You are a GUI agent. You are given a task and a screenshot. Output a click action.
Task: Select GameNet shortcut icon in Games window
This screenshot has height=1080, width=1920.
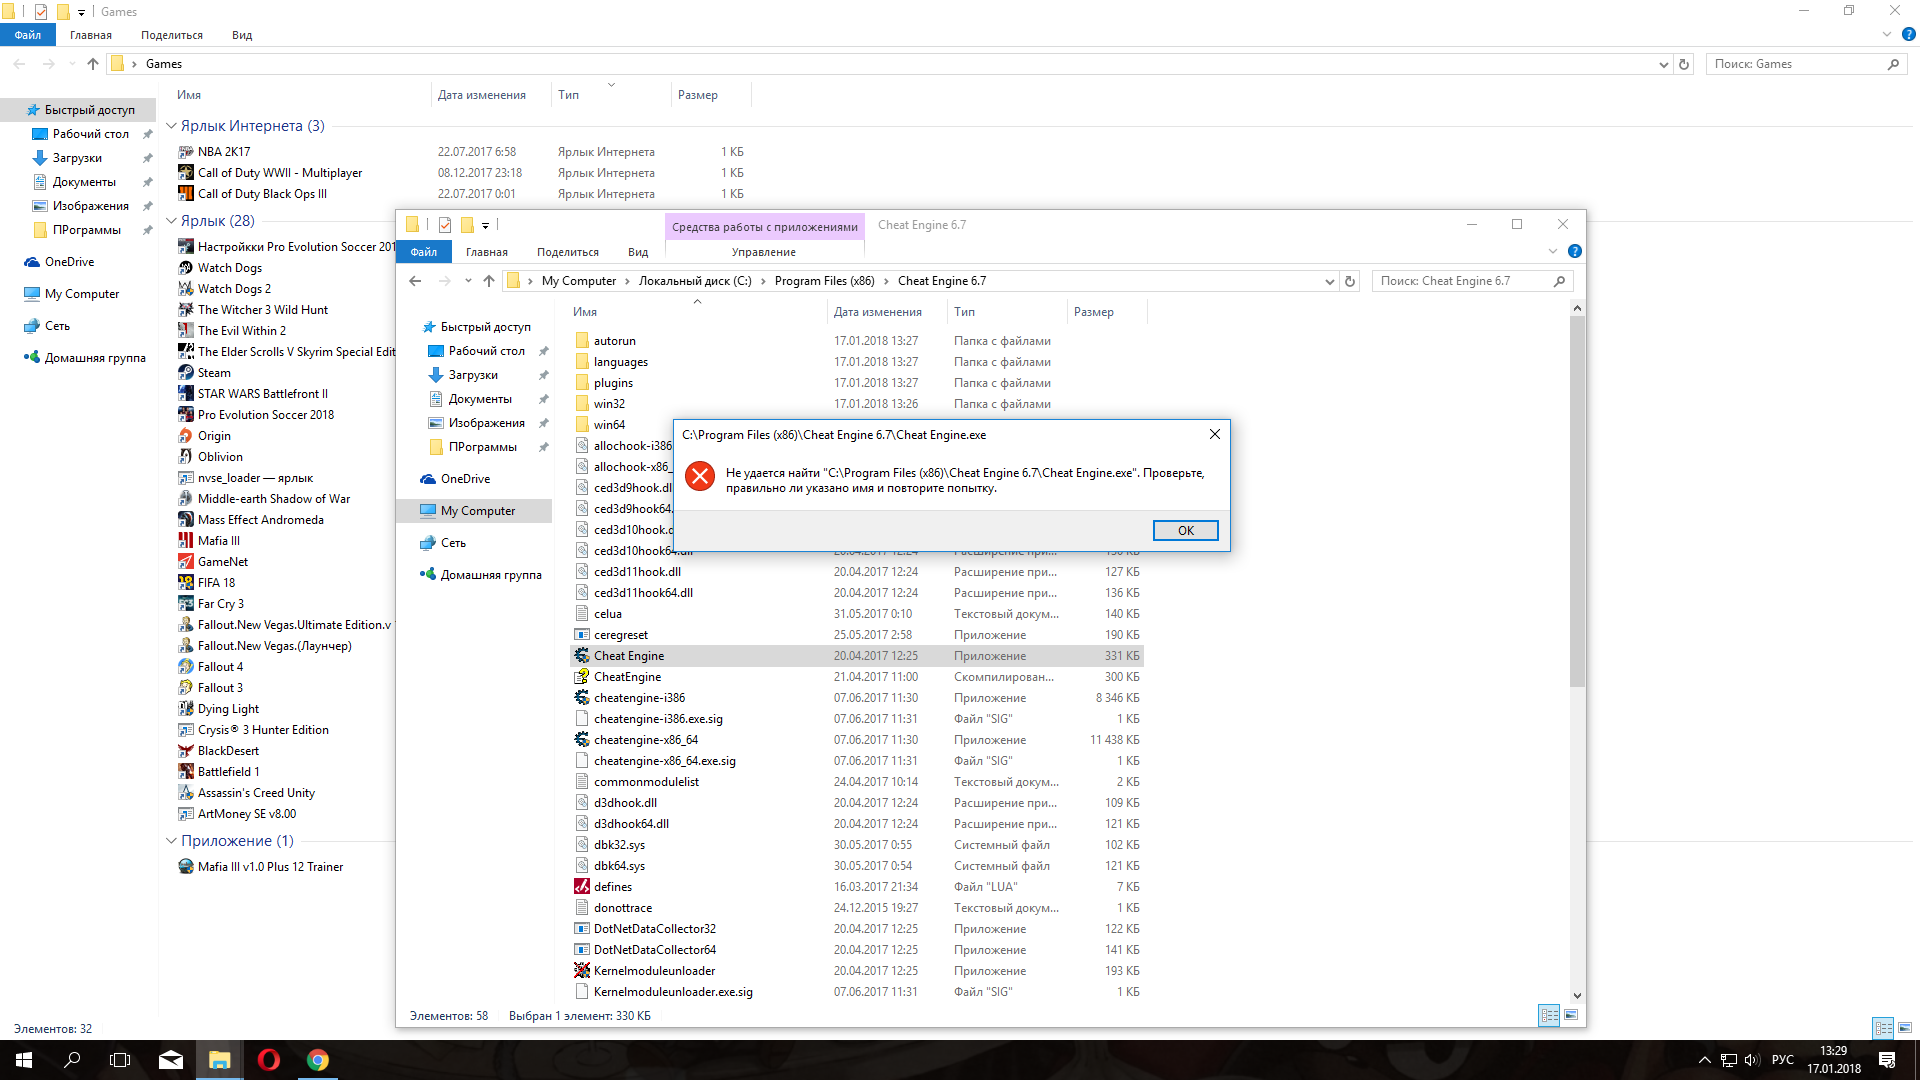pos(186,562)
